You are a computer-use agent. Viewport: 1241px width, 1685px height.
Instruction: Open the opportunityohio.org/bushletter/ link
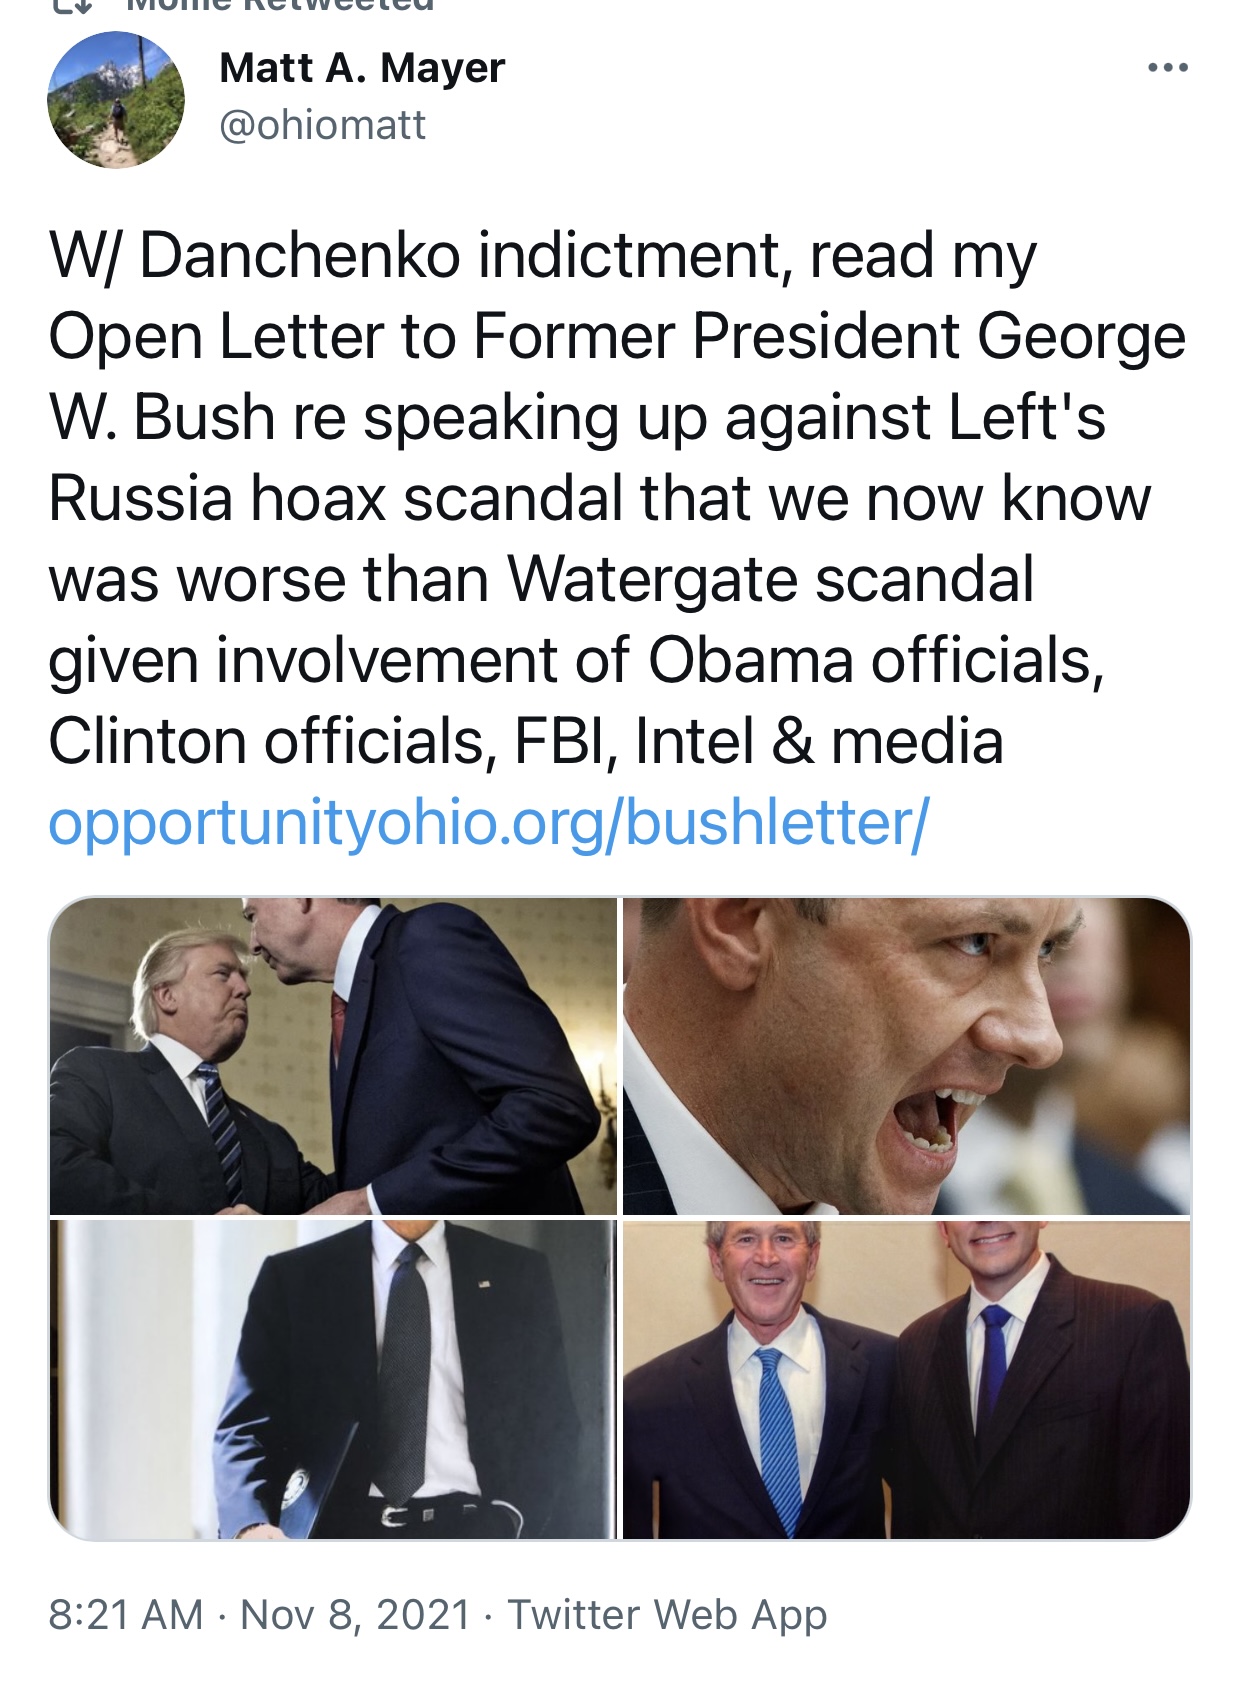489,822
